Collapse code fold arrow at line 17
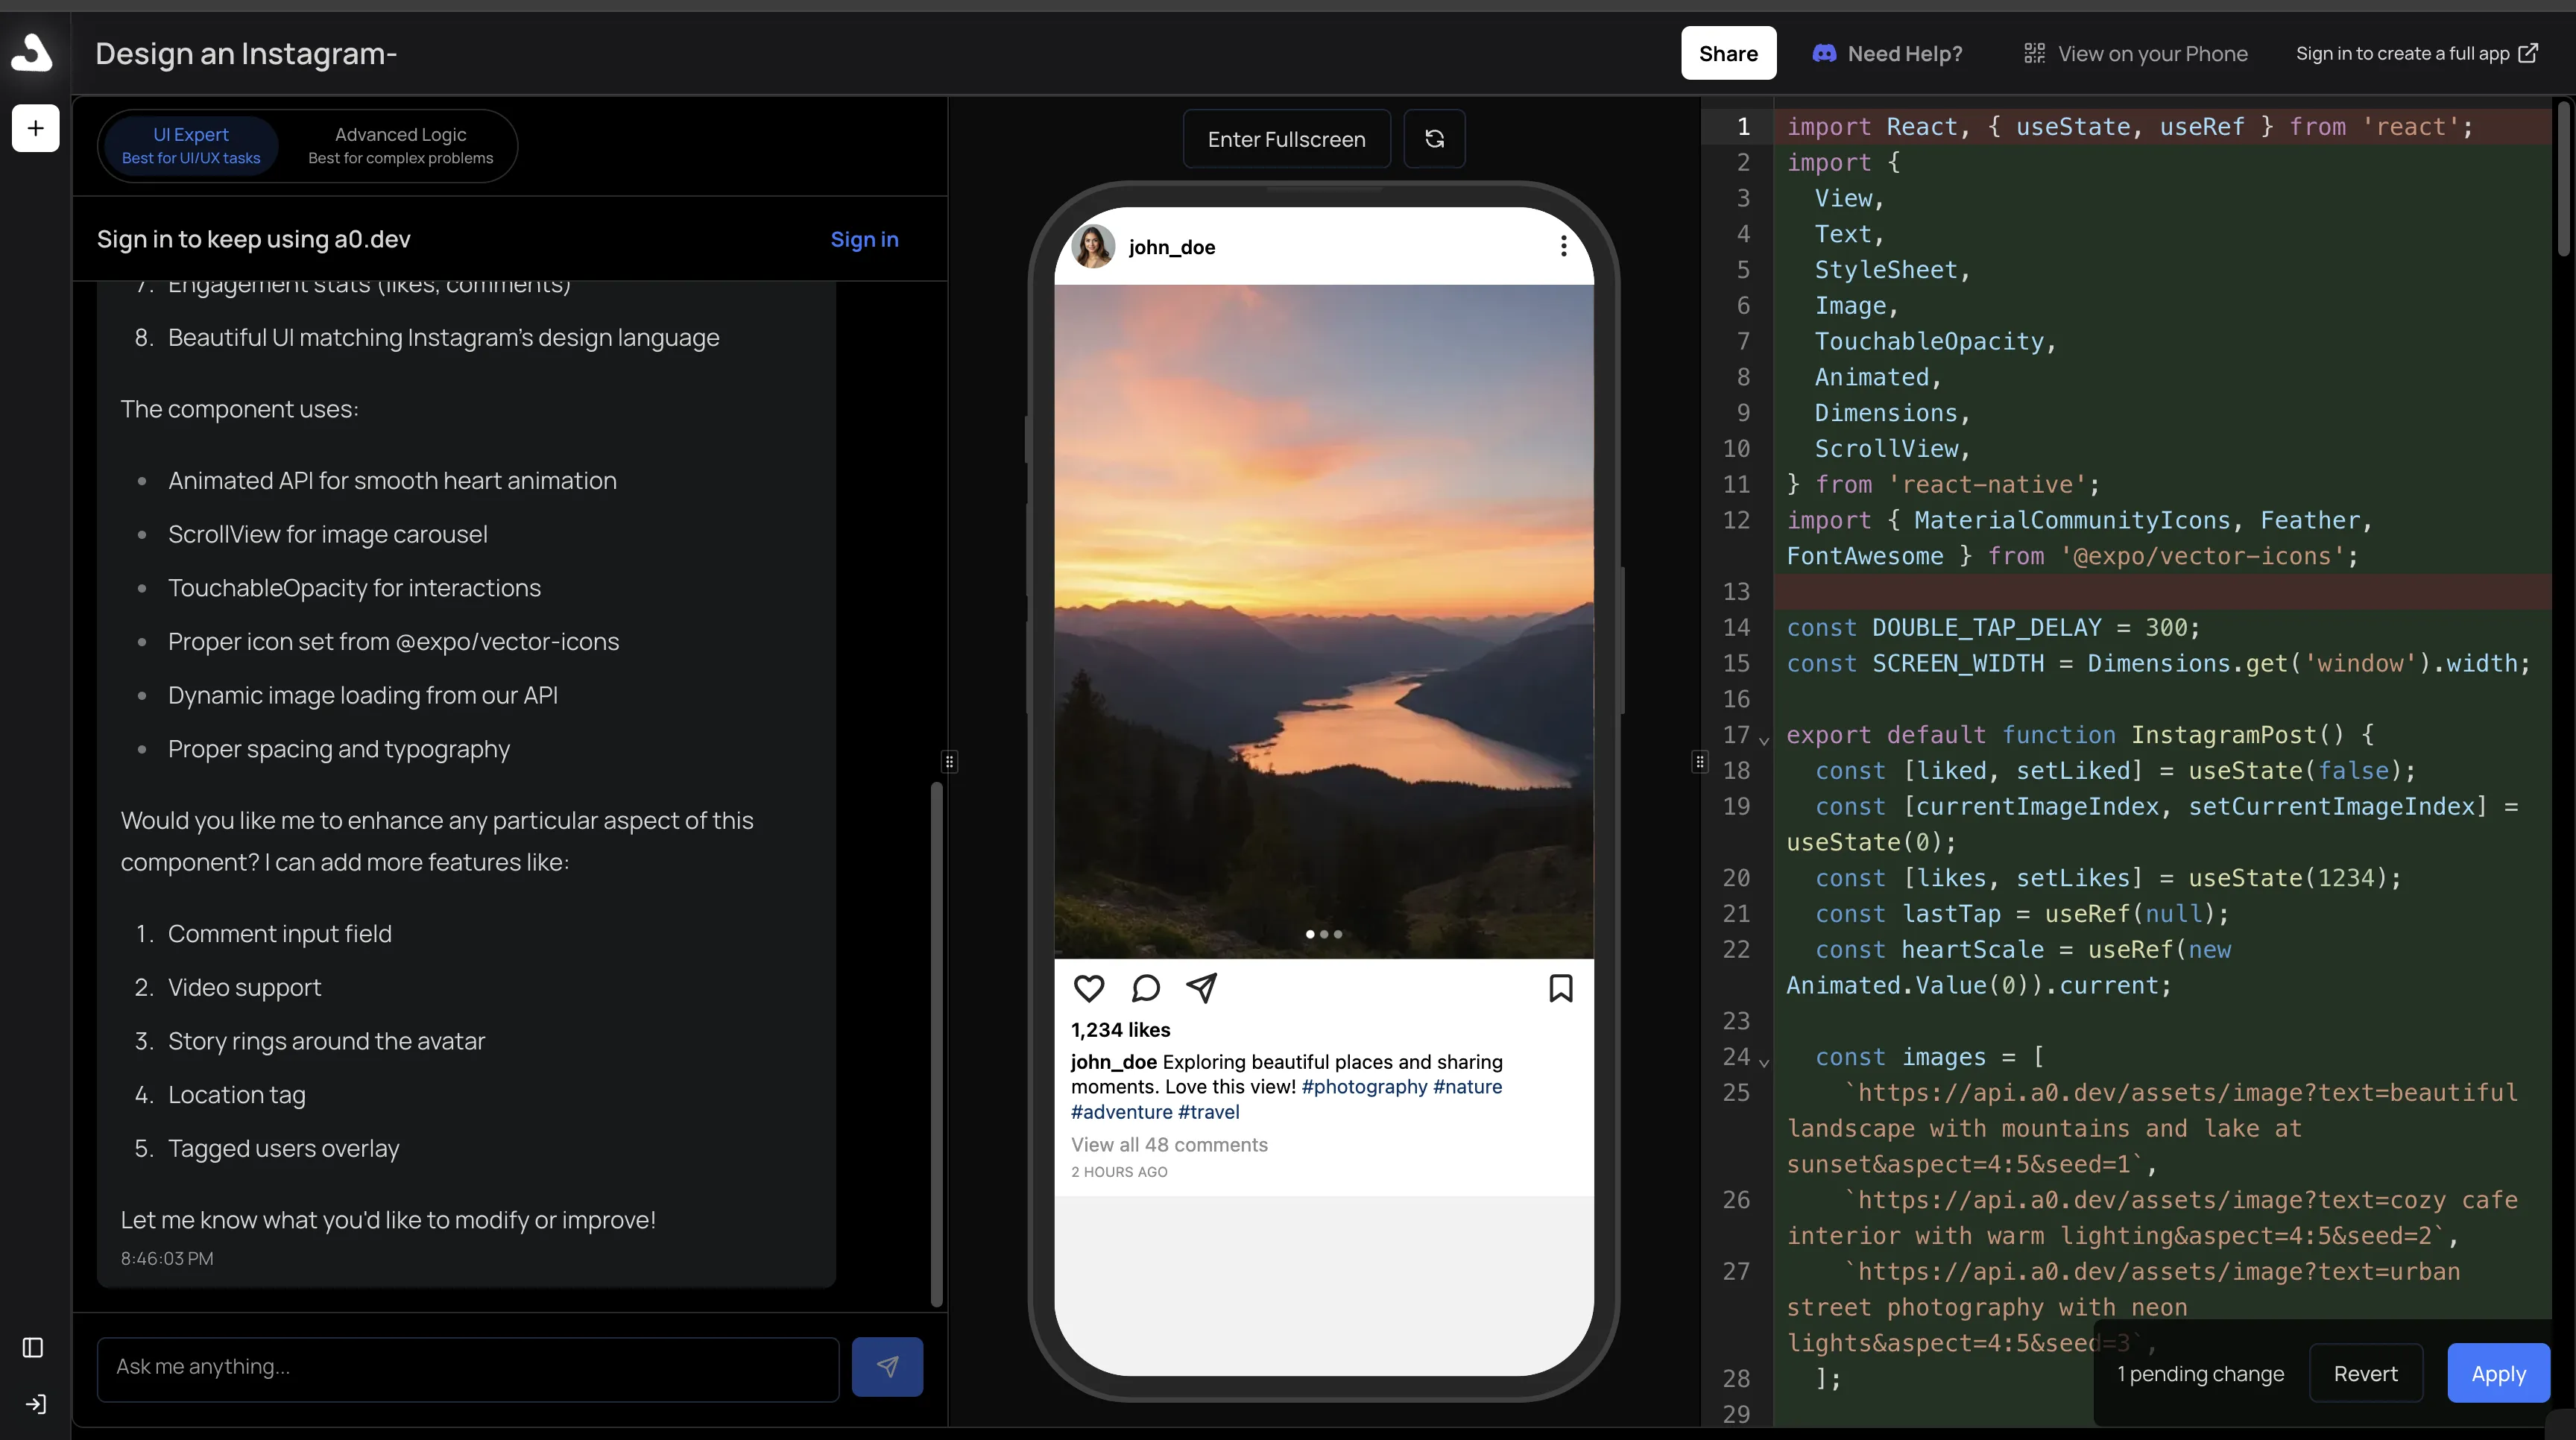 (1764, 740)
